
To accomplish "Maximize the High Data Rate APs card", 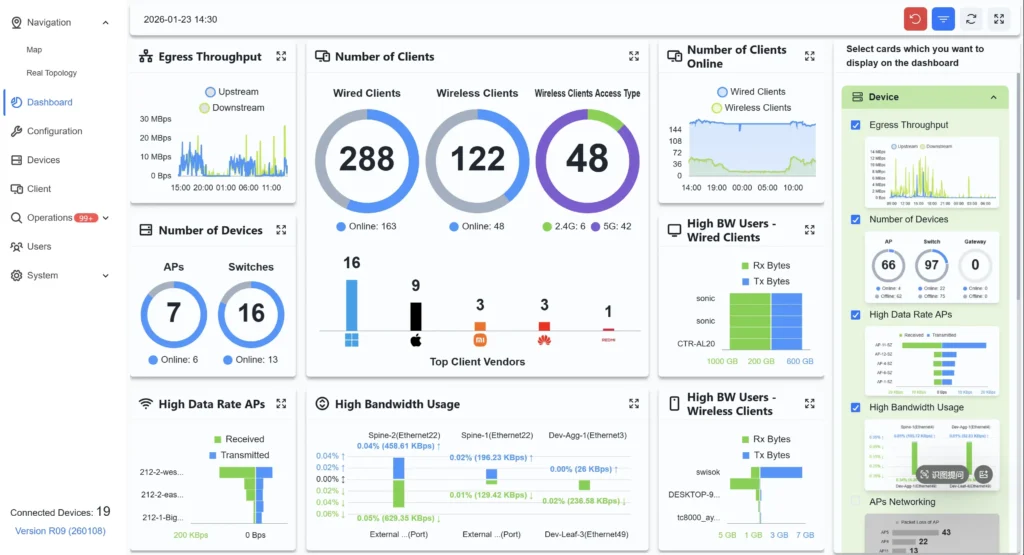I will [x=281, y=404].
